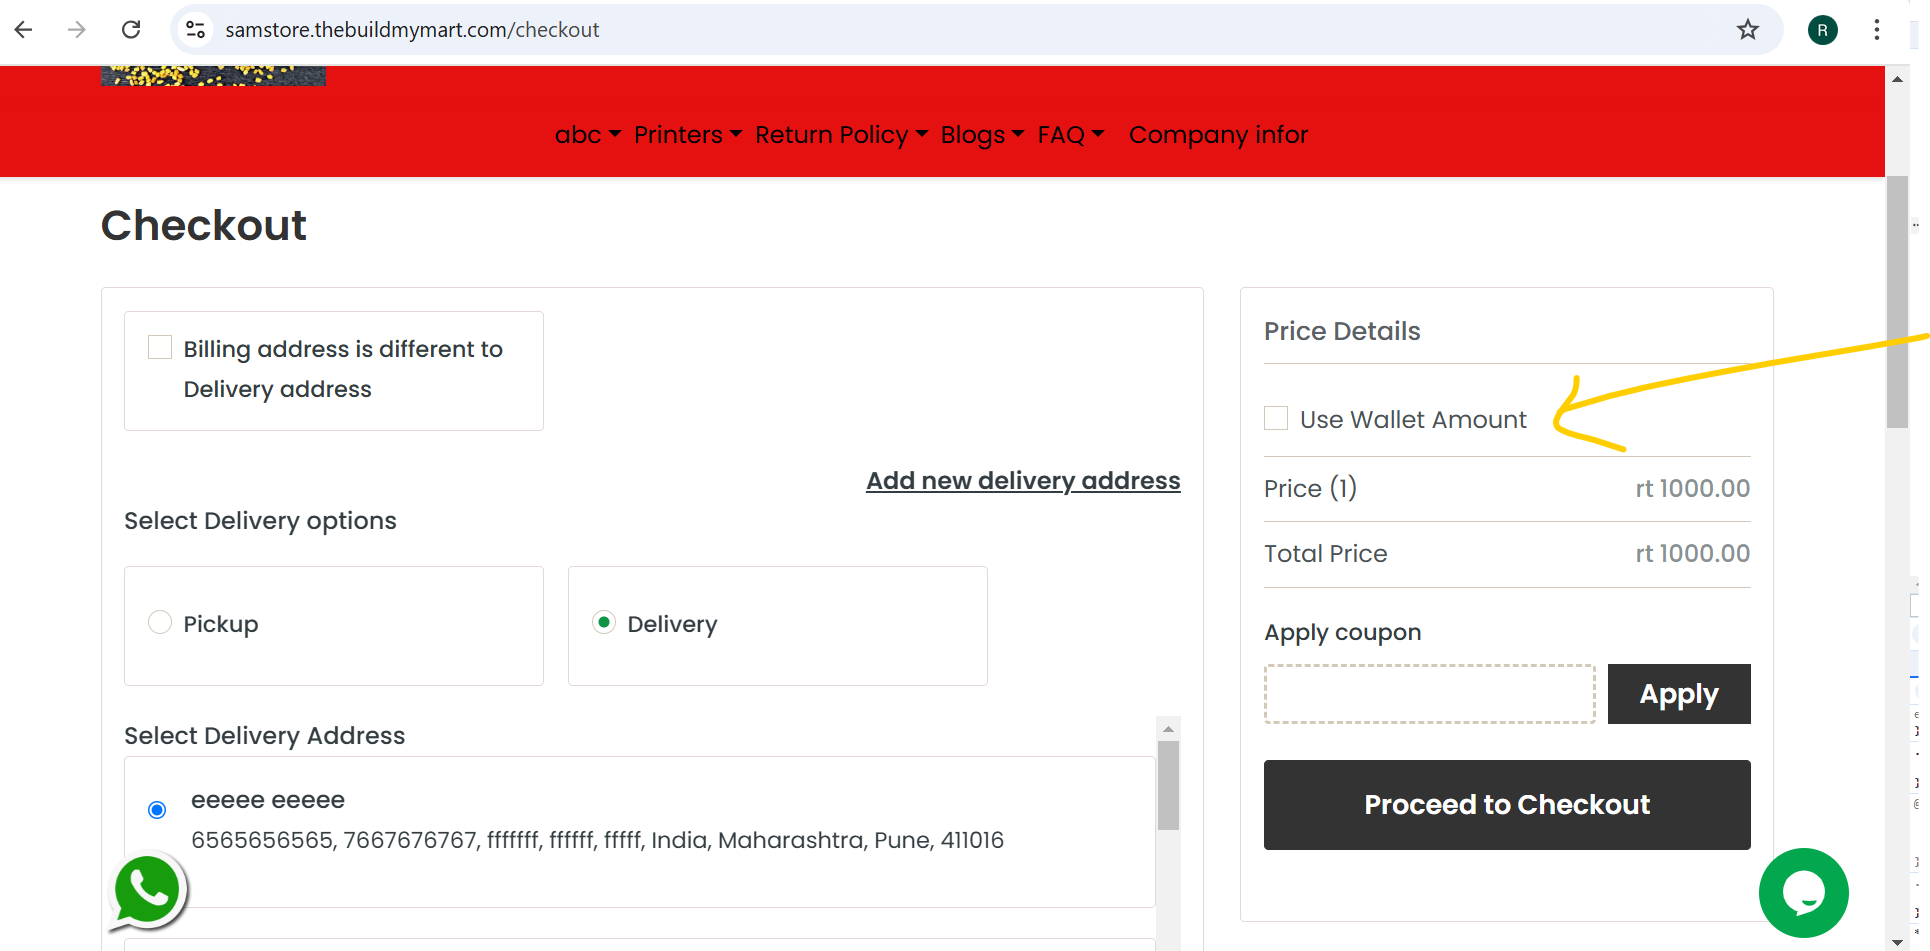The height and width of the screenshot is (951, 1930).
Task: Expand the abc dropdown menu
Action: pyautogui.click(x=588, y=135)
